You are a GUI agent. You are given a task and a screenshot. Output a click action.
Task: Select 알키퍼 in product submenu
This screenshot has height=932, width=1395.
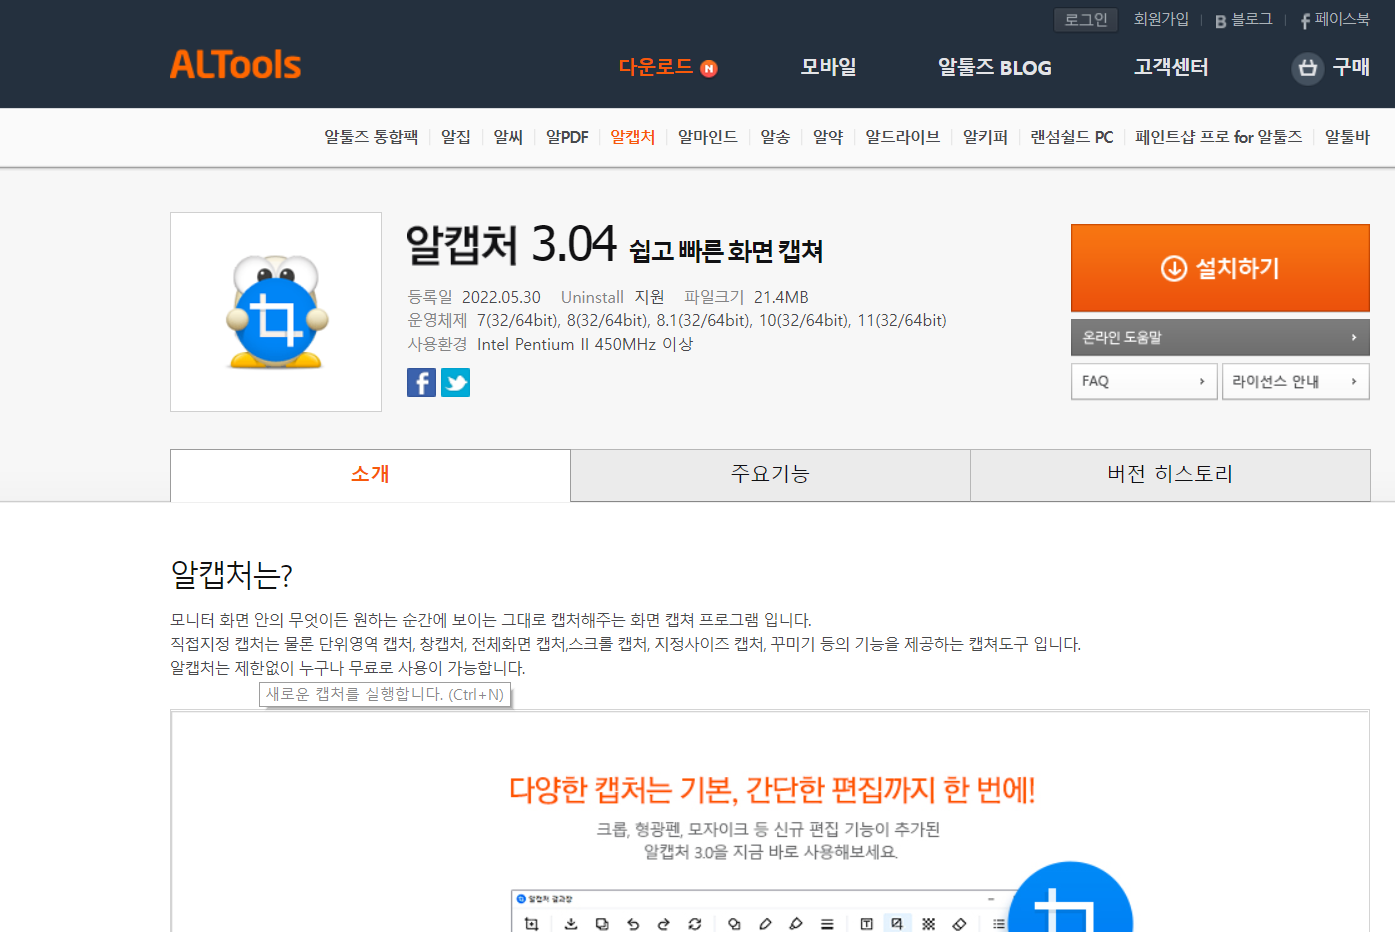coord(985,137)
